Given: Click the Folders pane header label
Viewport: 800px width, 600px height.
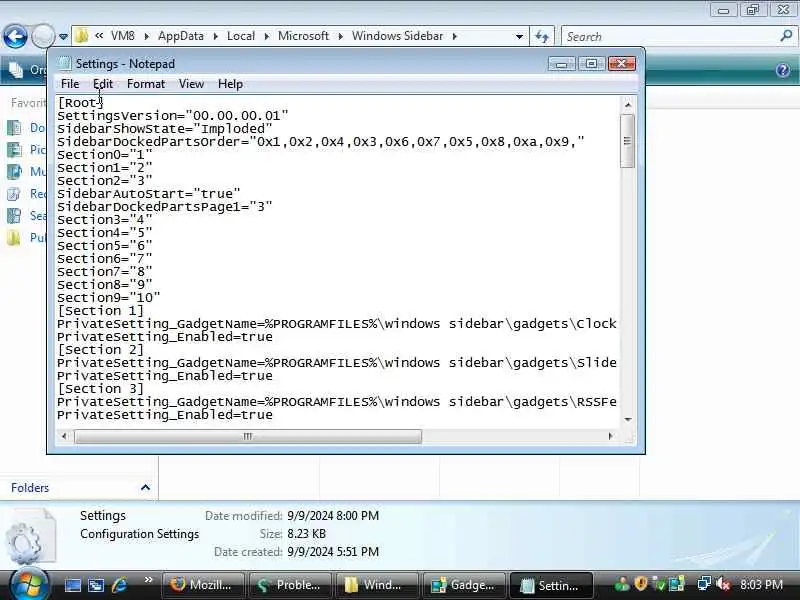Looking at the screenshot, I should (30, 488).
